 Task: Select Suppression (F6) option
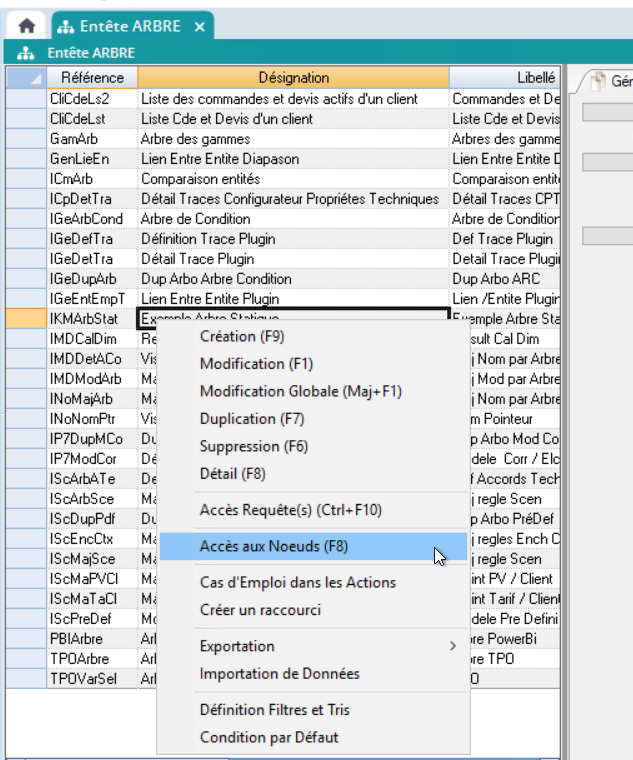click(254, 446)
